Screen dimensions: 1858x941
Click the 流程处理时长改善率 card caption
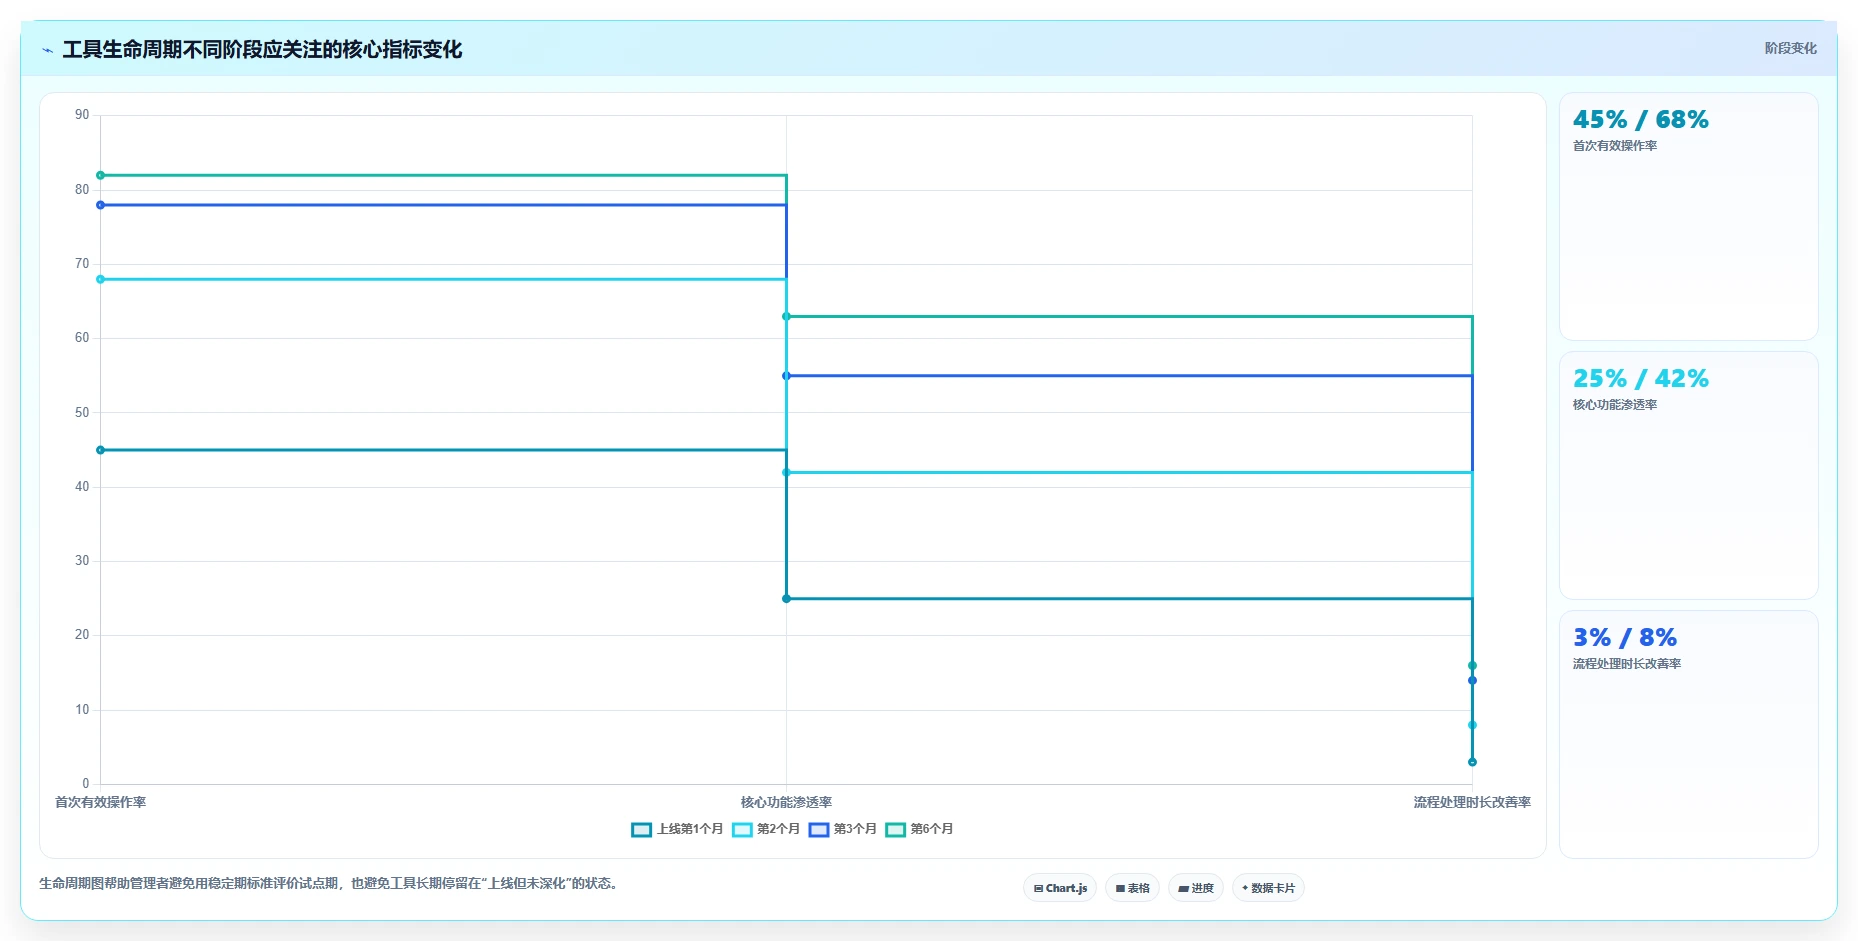pos(1626,664)
